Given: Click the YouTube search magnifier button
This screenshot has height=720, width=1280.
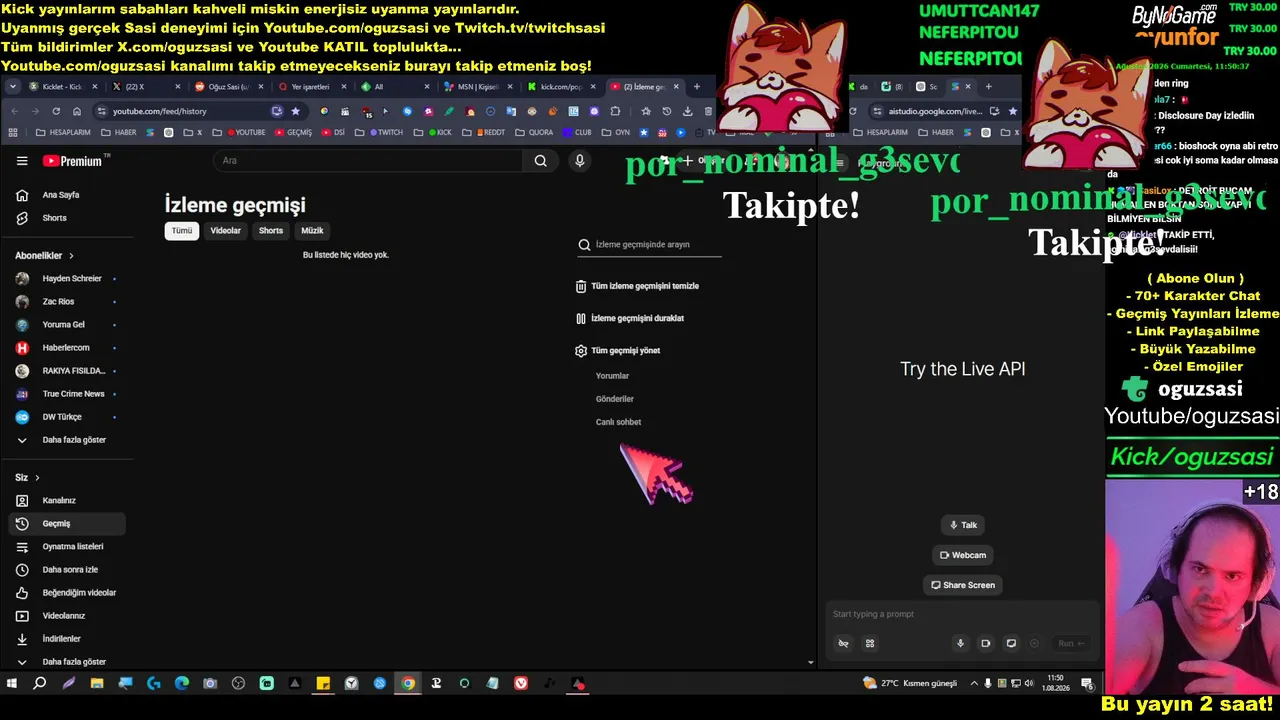Looking at the screenshot, I should [540, 161].
